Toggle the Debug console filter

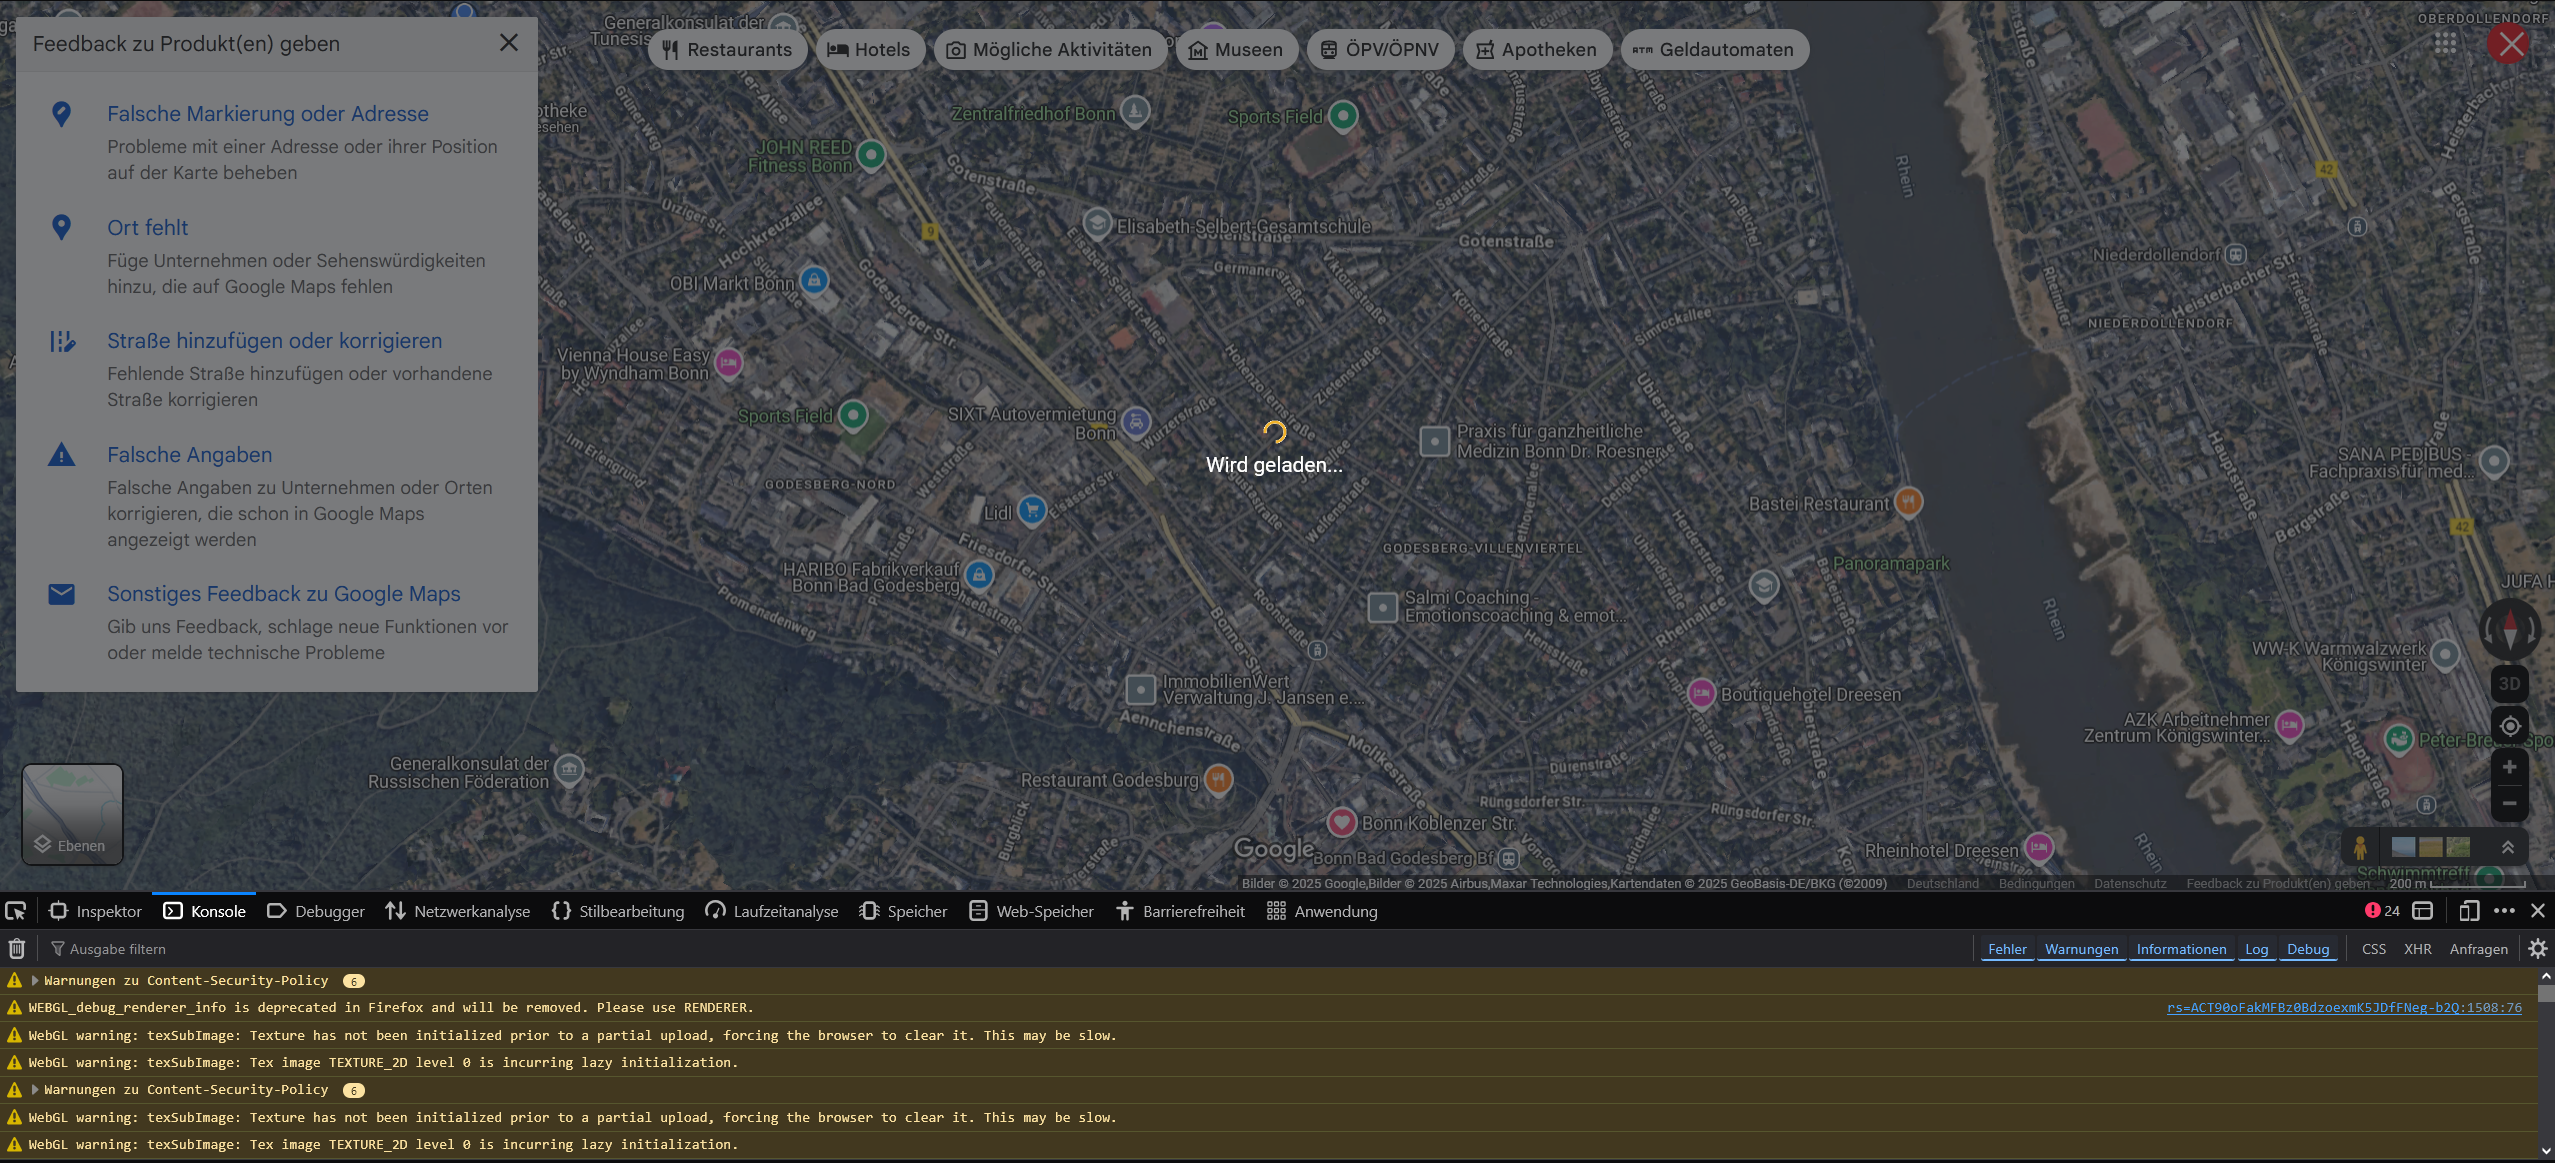click(x=2308, y=949)
